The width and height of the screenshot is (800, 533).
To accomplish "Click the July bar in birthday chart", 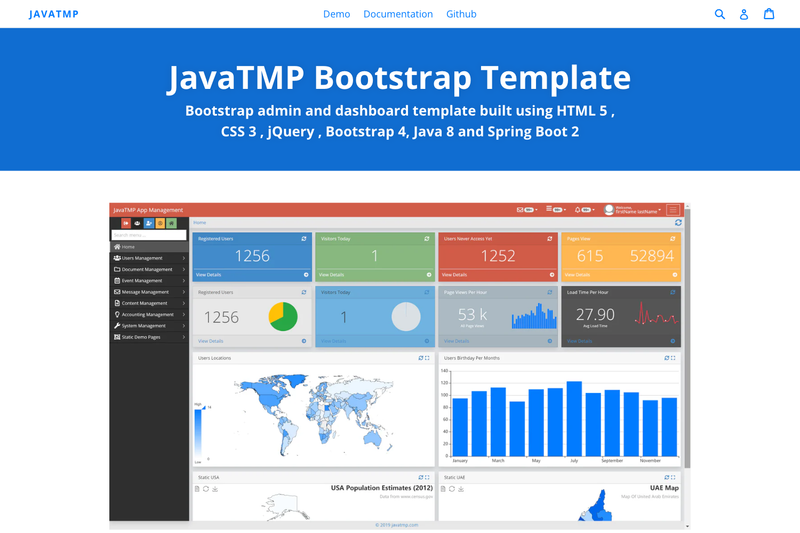I will (x=574, y=419).
